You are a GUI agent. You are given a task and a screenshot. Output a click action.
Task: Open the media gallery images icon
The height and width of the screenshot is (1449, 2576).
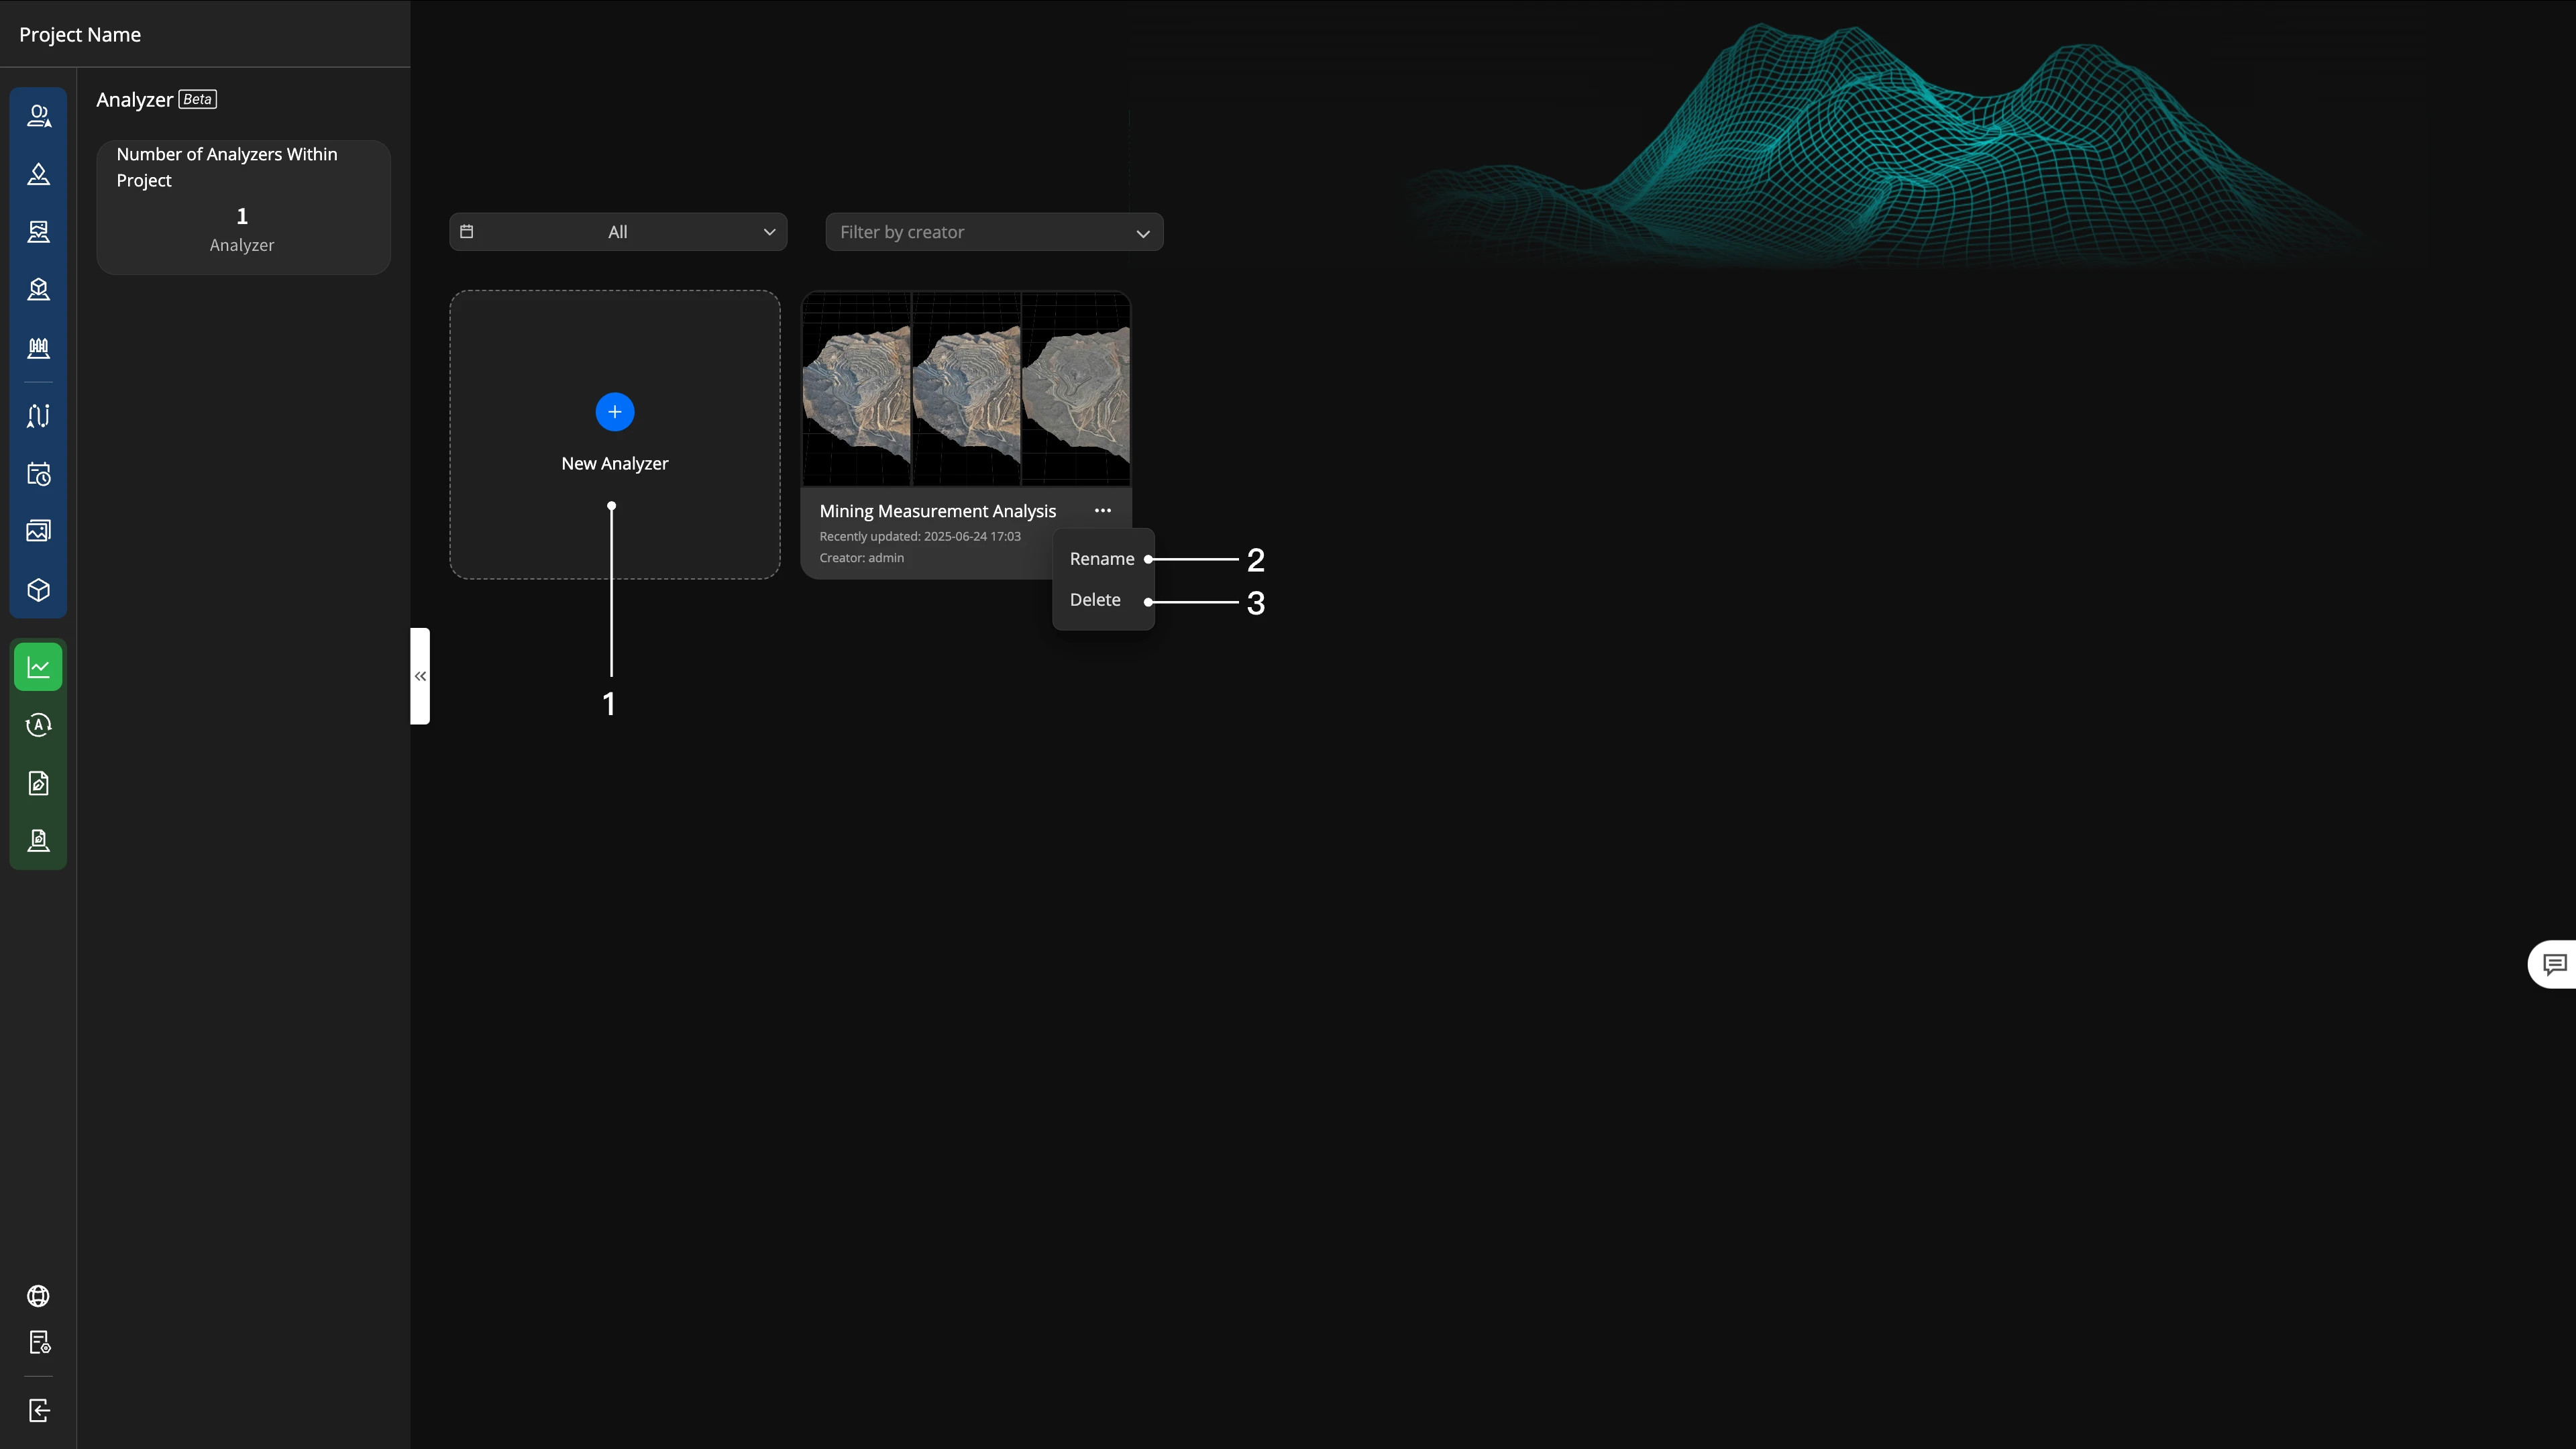click(38, 531)
